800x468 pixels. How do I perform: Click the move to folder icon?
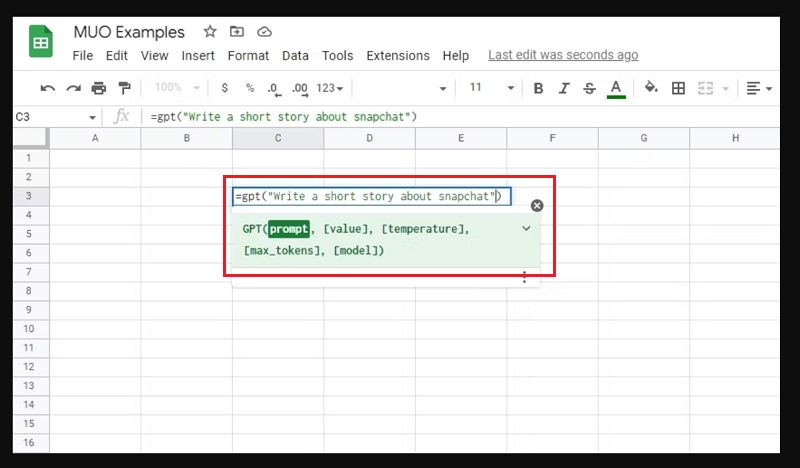click(237, 32)
